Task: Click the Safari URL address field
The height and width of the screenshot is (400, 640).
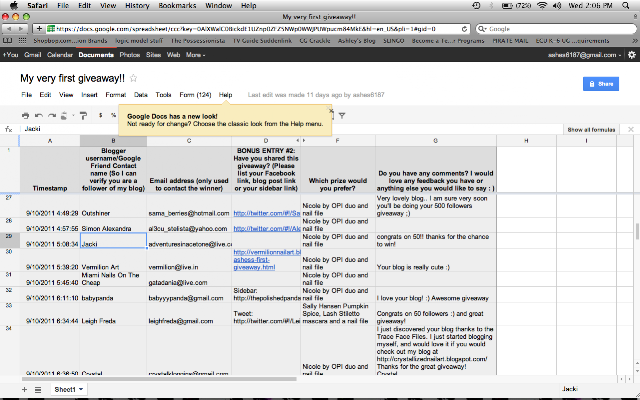Action: 257,29
